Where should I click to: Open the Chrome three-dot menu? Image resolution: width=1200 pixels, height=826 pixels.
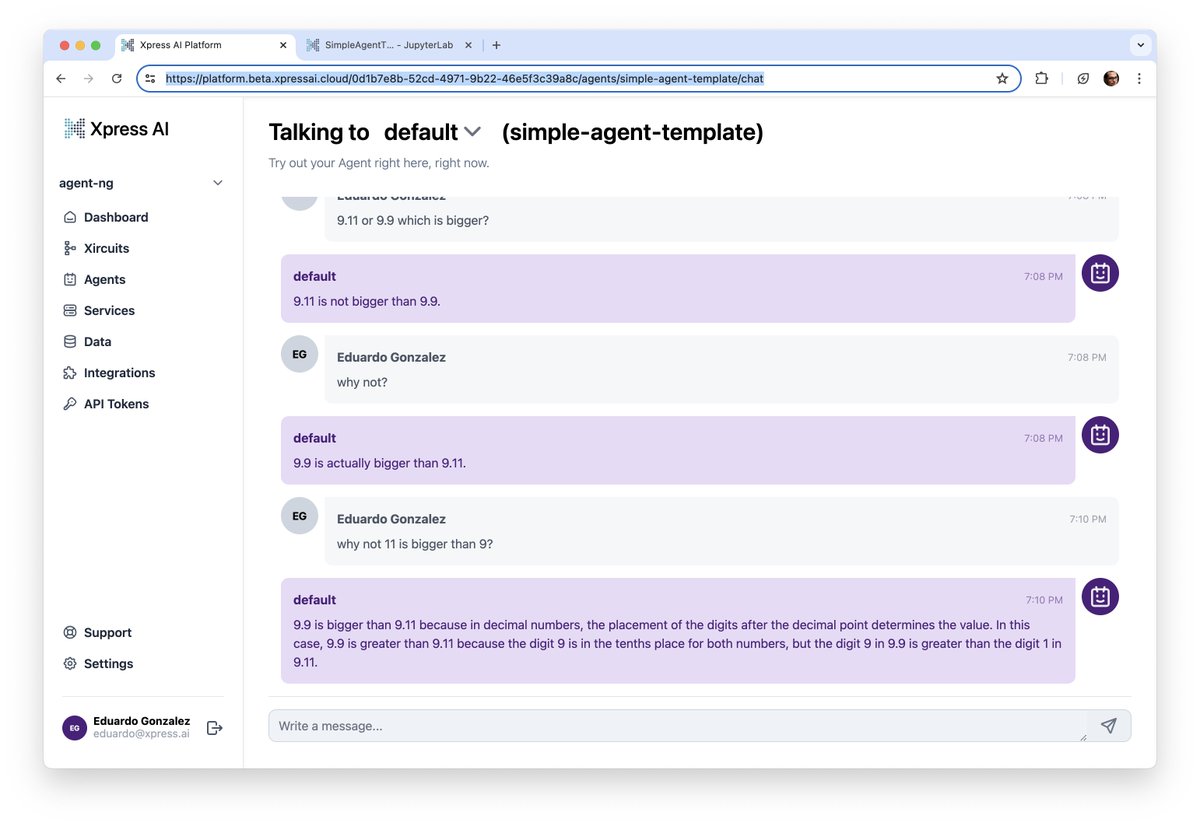tap(1139, 78)
